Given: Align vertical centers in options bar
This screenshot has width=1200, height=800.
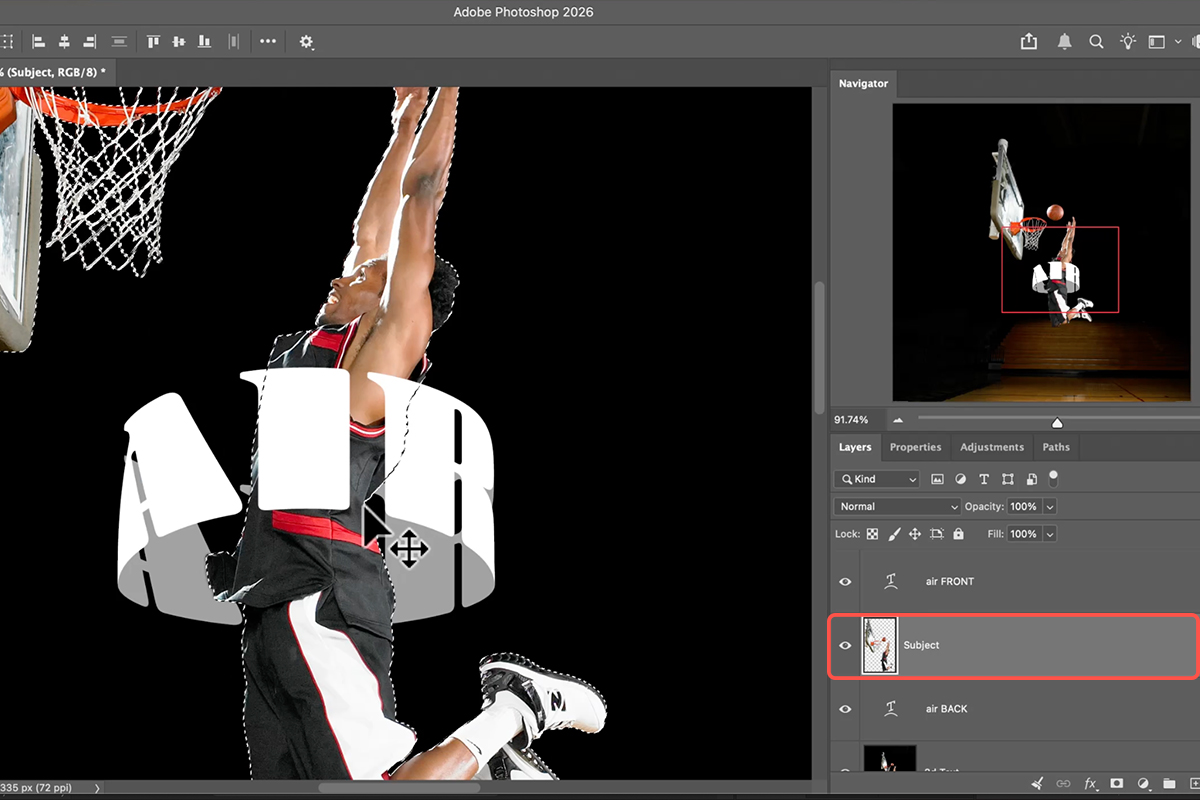Looking at the screenshot, I should coord(180,42).
